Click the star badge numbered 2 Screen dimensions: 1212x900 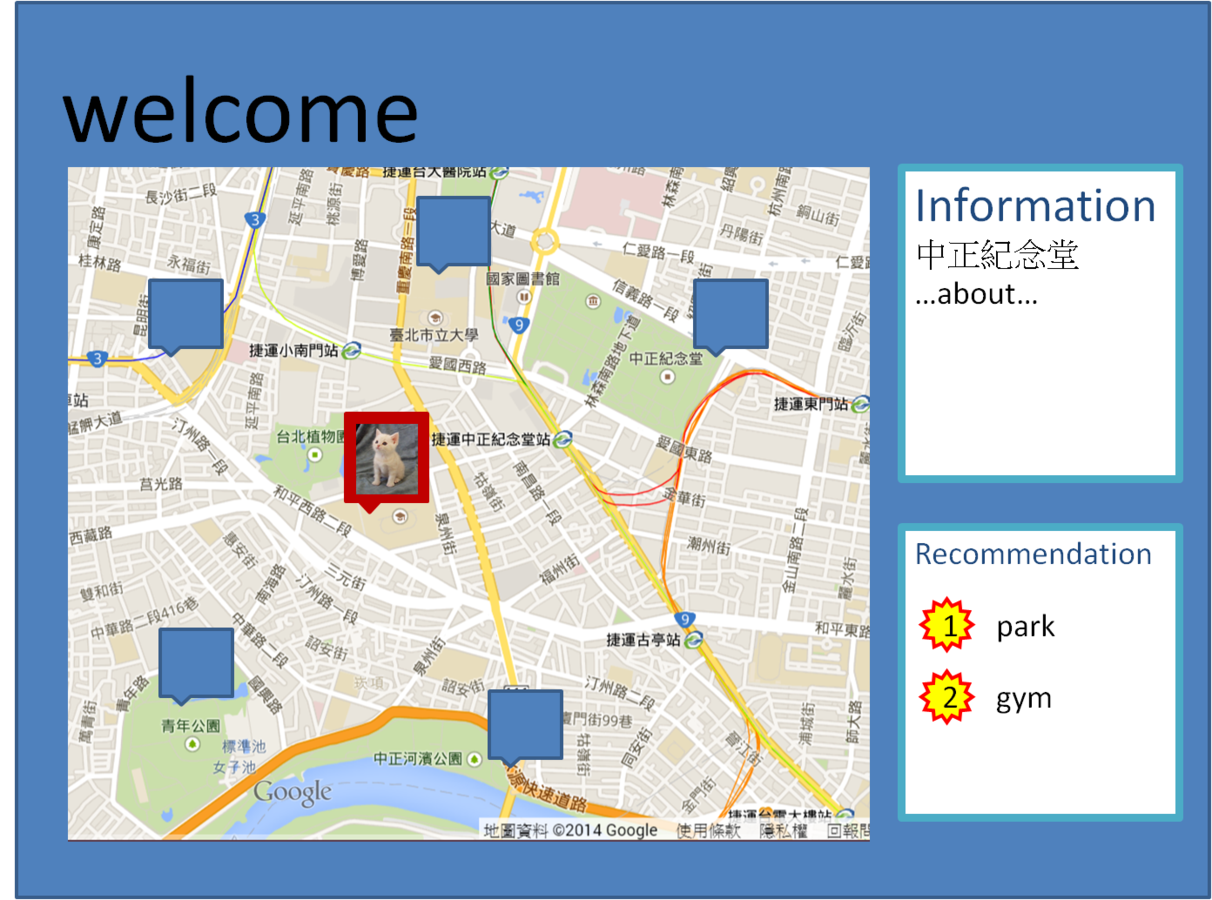click(x=945, y=697)
